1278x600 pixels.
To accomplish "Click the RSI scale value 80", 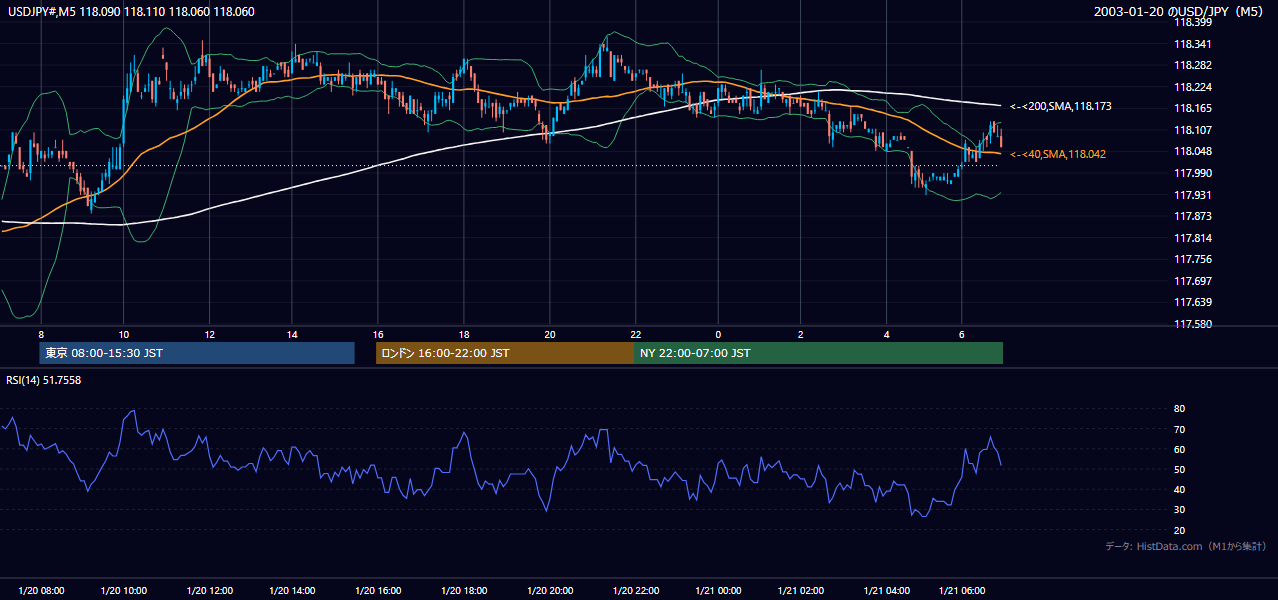I will [1180, 409].
